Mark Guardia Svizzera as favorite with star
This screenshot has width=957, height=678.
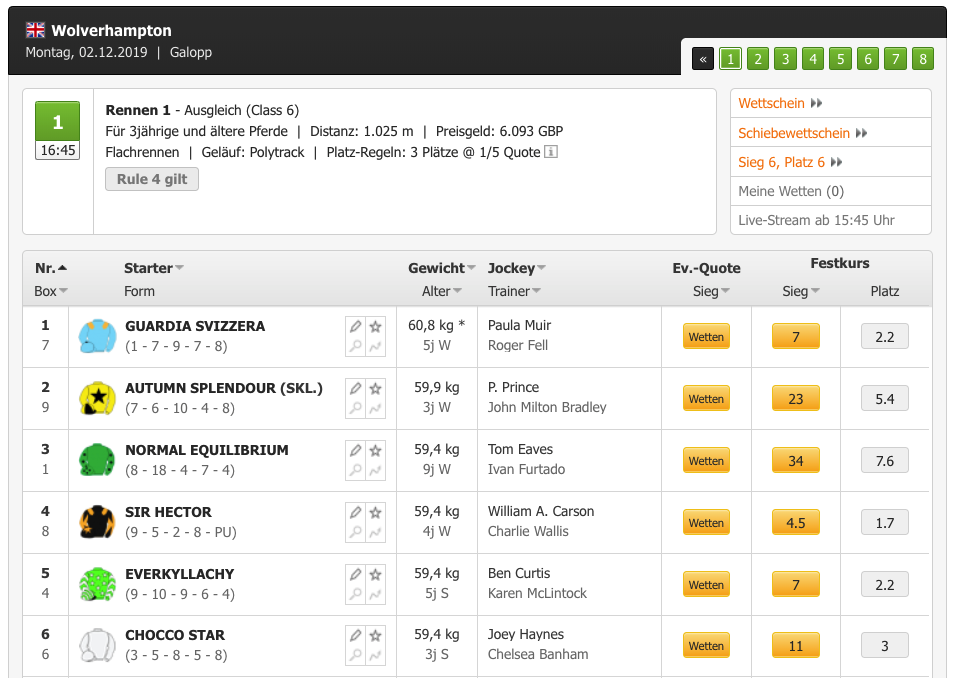375,326
